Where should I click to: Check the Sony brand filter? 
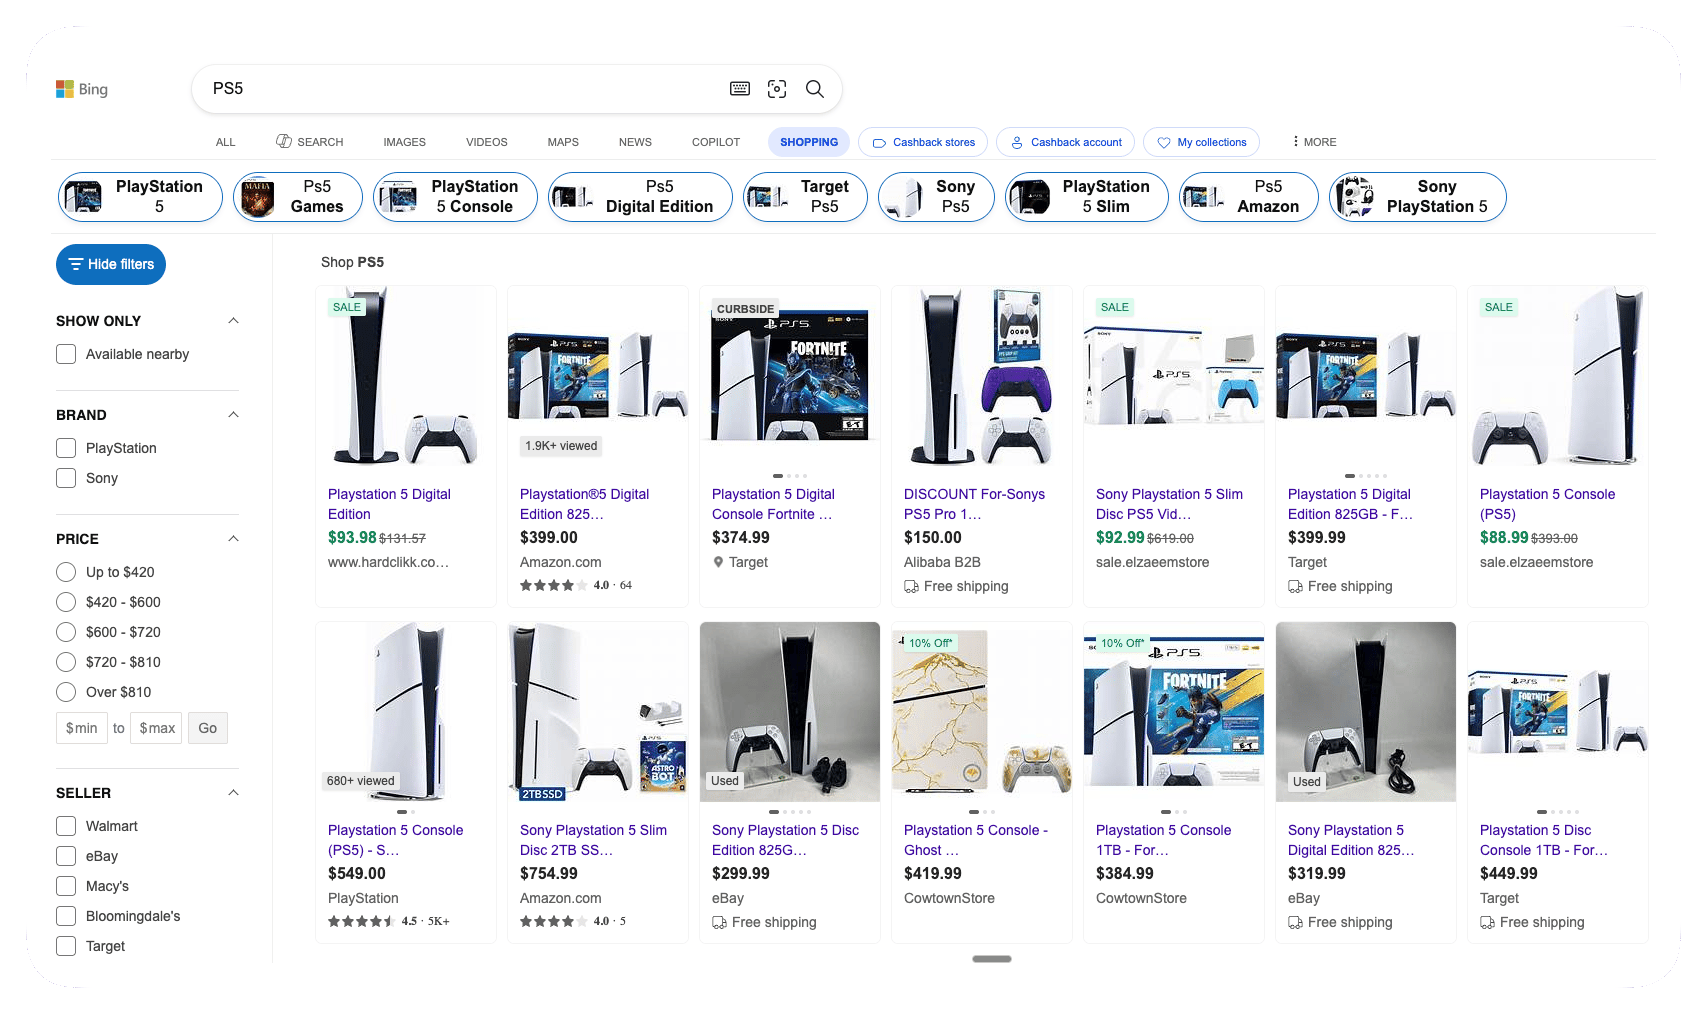point(66,478)
